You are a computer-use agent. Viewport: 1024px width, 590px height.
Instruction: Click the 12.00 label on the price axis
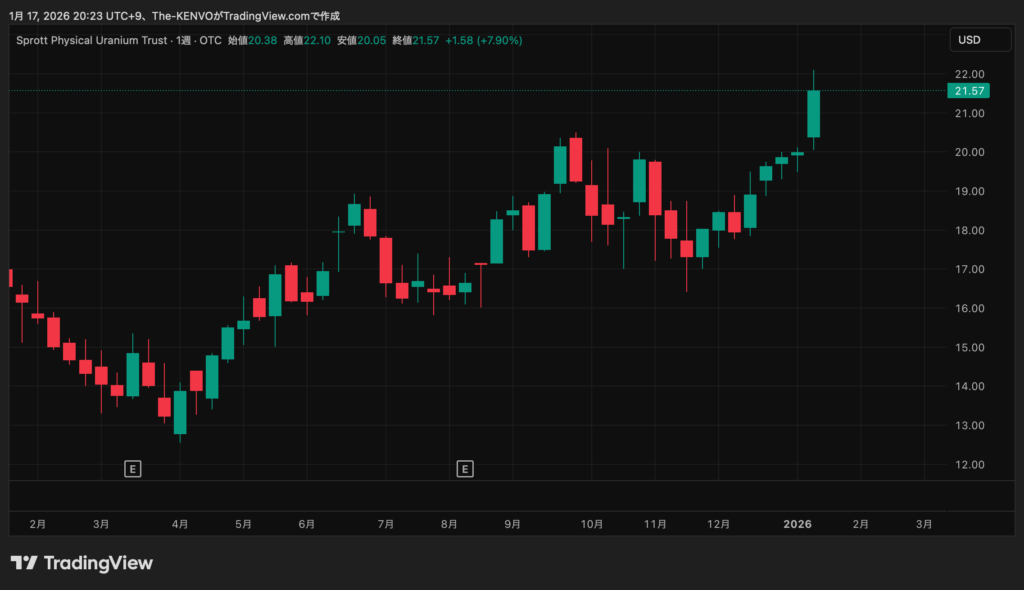pyautogui.click(x=968, y=465)
